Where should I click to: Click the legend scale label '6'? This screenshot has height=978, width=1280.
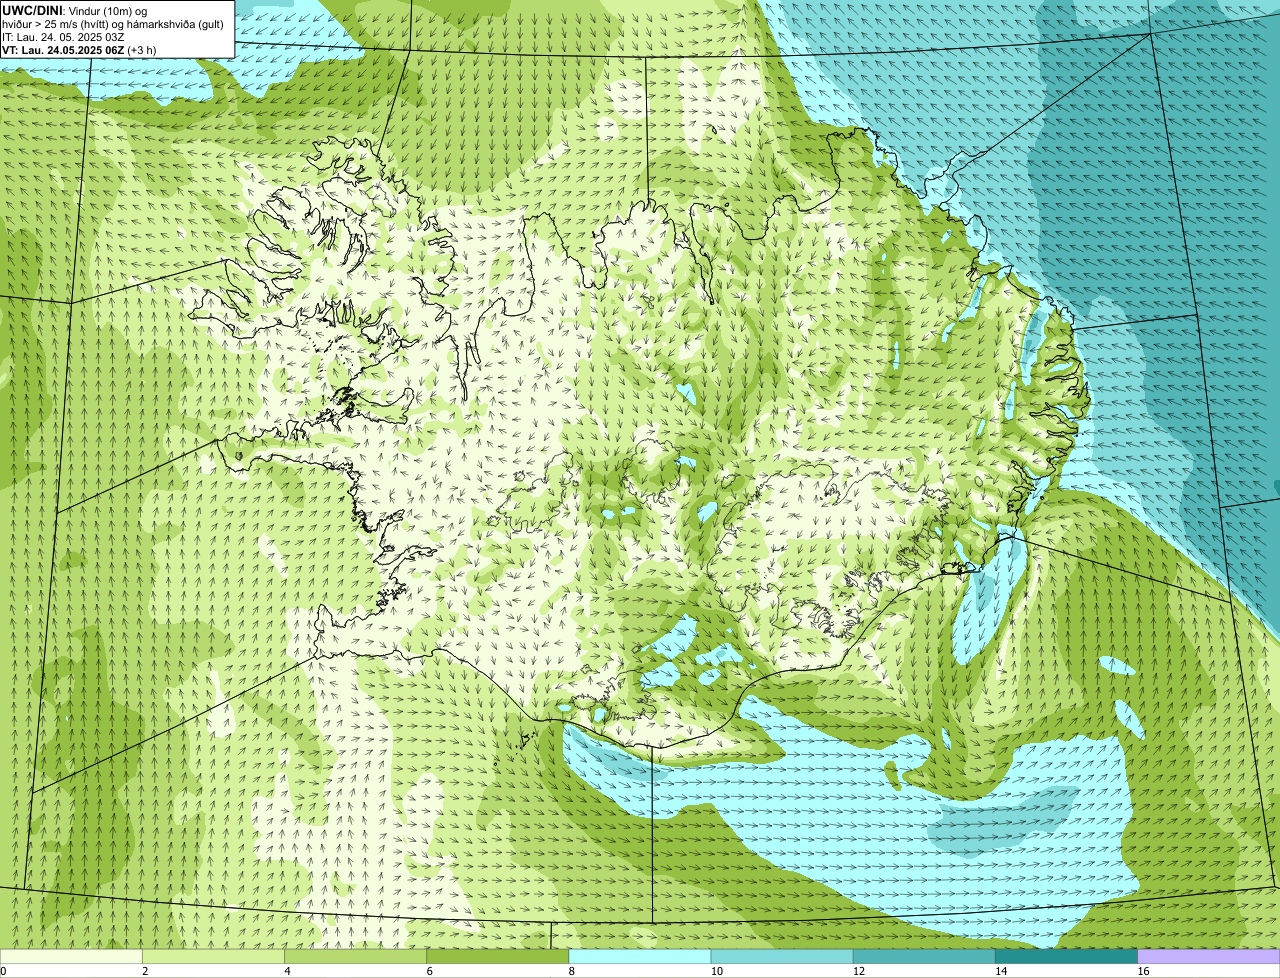pos(429,971)
